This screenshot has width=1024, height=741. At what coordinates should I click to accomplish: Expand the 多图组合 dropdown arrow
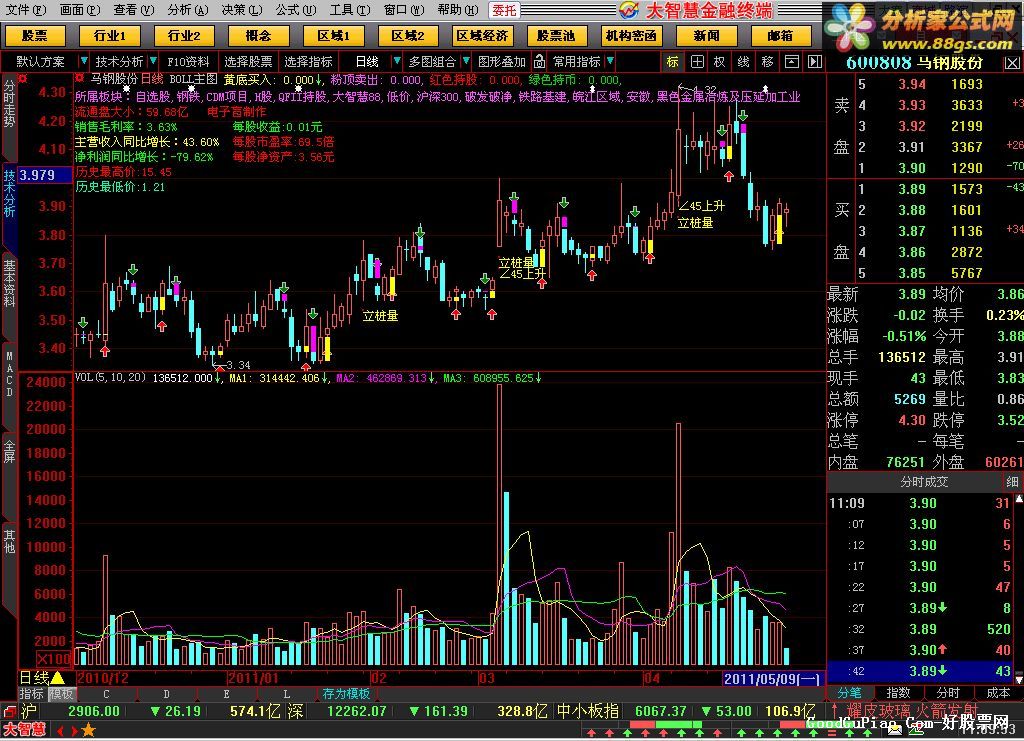(466, 61)
